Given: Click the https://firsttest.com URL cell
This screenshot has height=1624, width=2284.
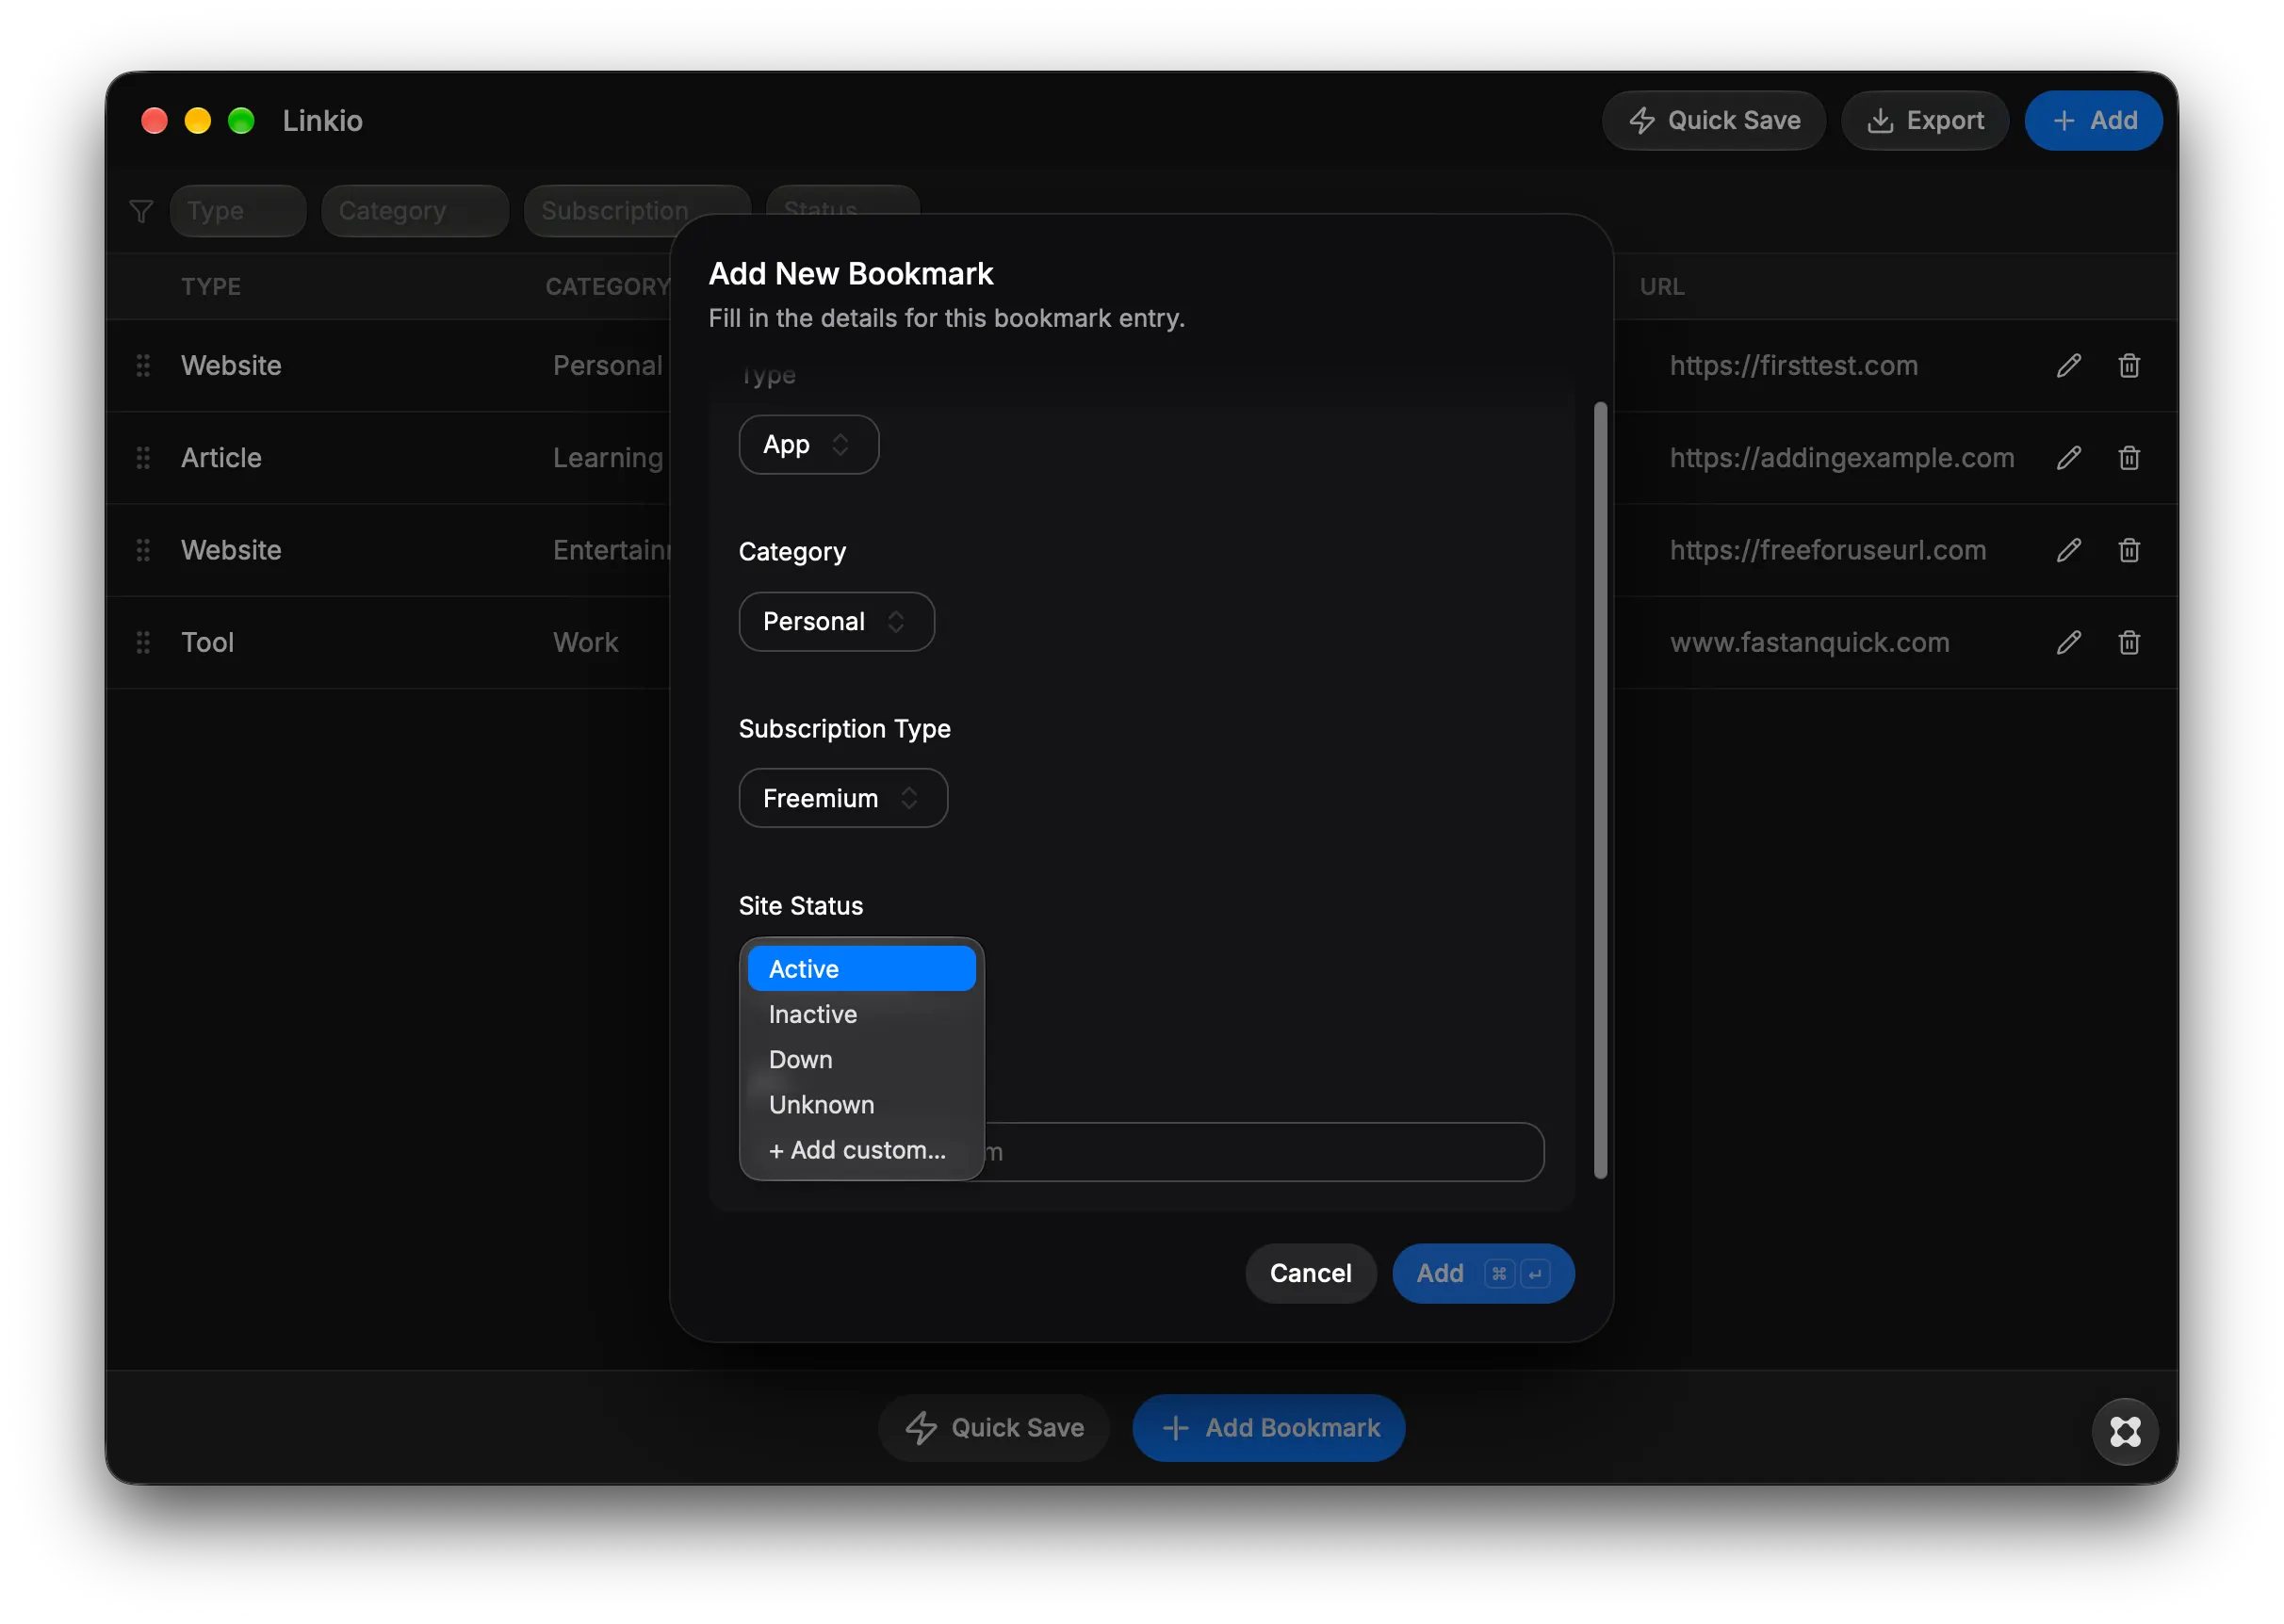Looking at the screenshot, I should point(1793,366).
